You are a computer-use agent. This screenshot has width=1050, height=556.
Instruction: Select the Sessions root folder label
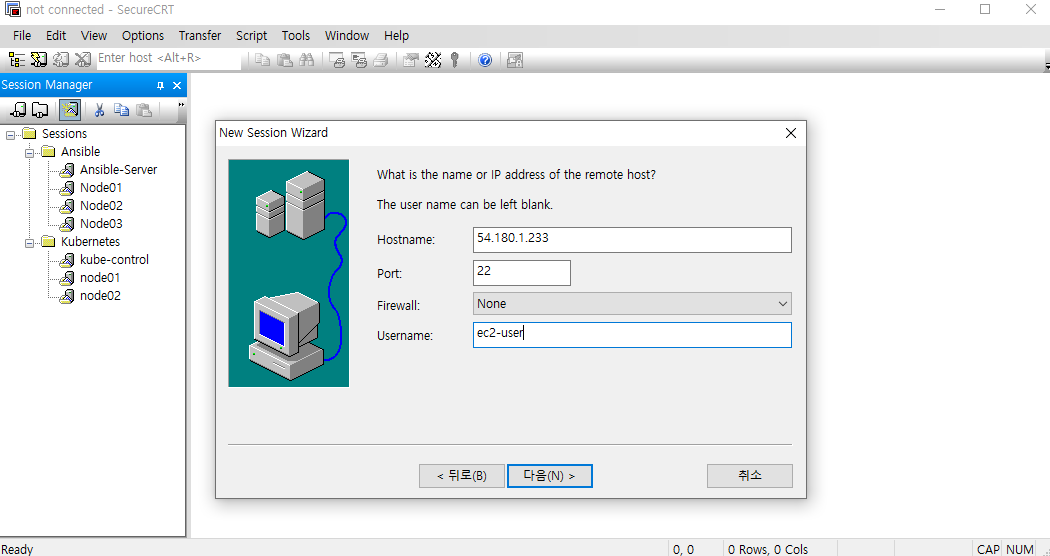64,134
